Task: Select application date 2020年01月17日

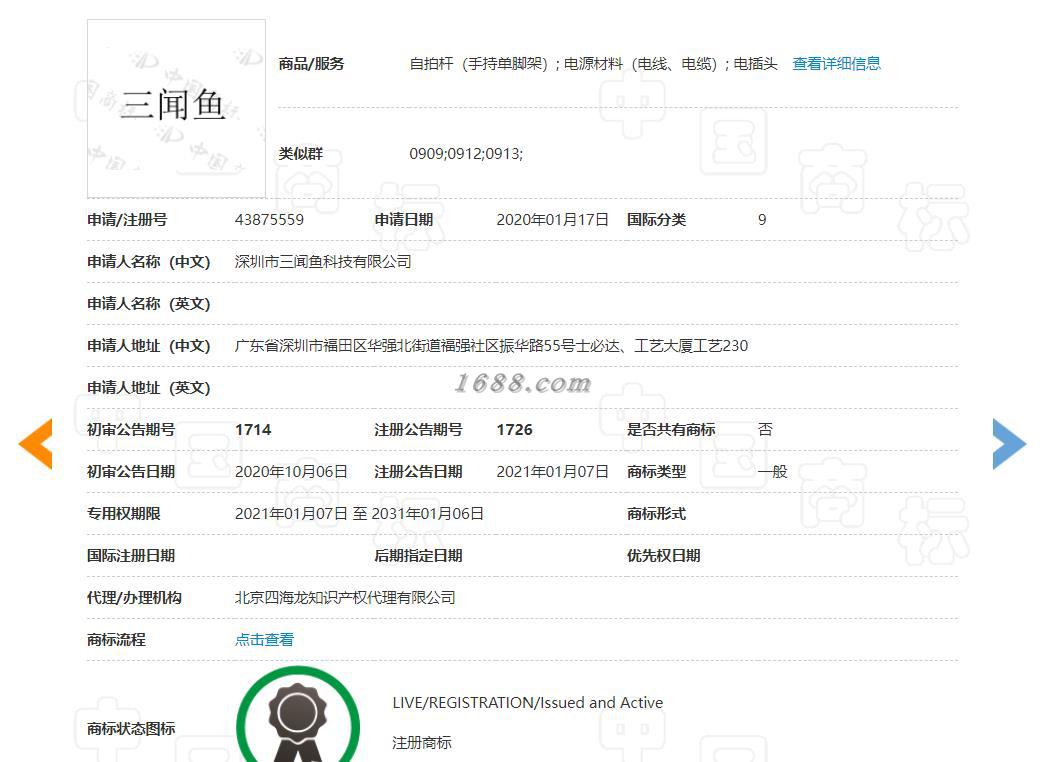Action: pos(553,220)
